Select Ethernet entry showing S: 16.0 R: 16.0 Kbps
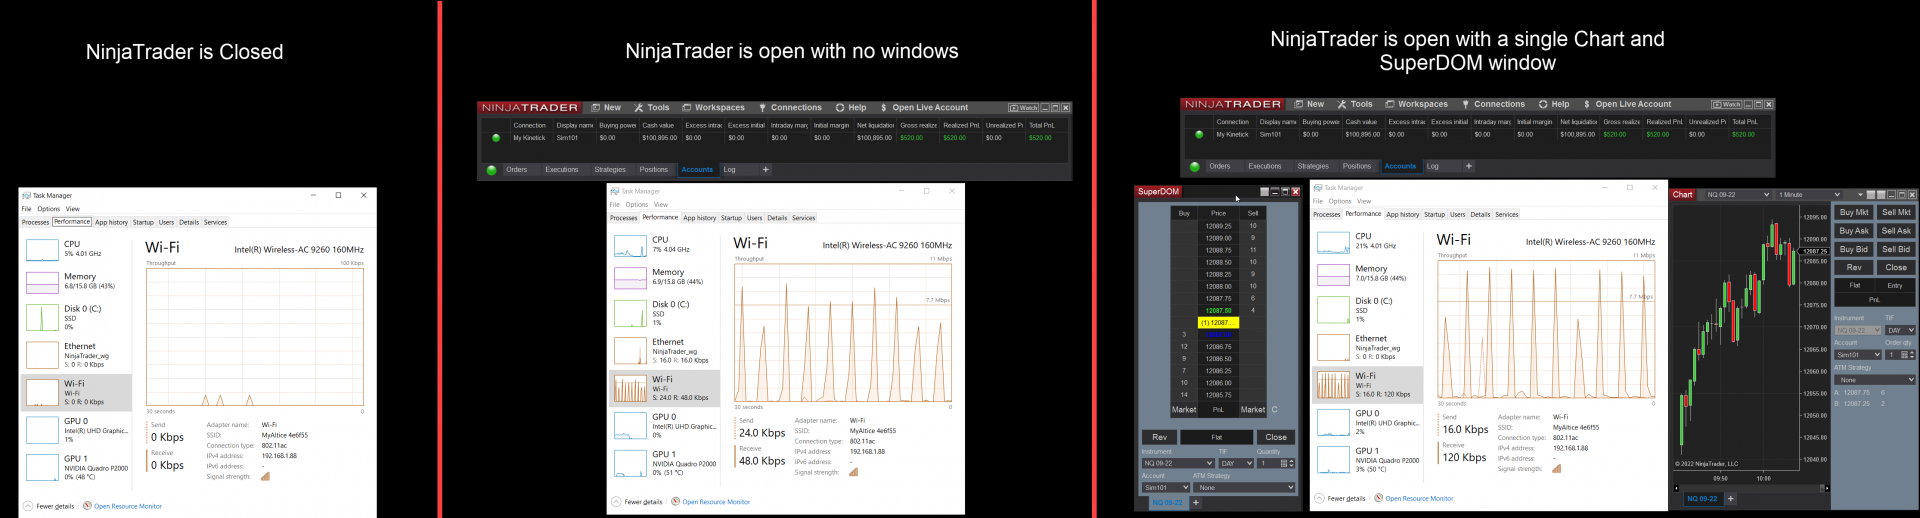Screen dimensions: 1920x518 [664, 351]
